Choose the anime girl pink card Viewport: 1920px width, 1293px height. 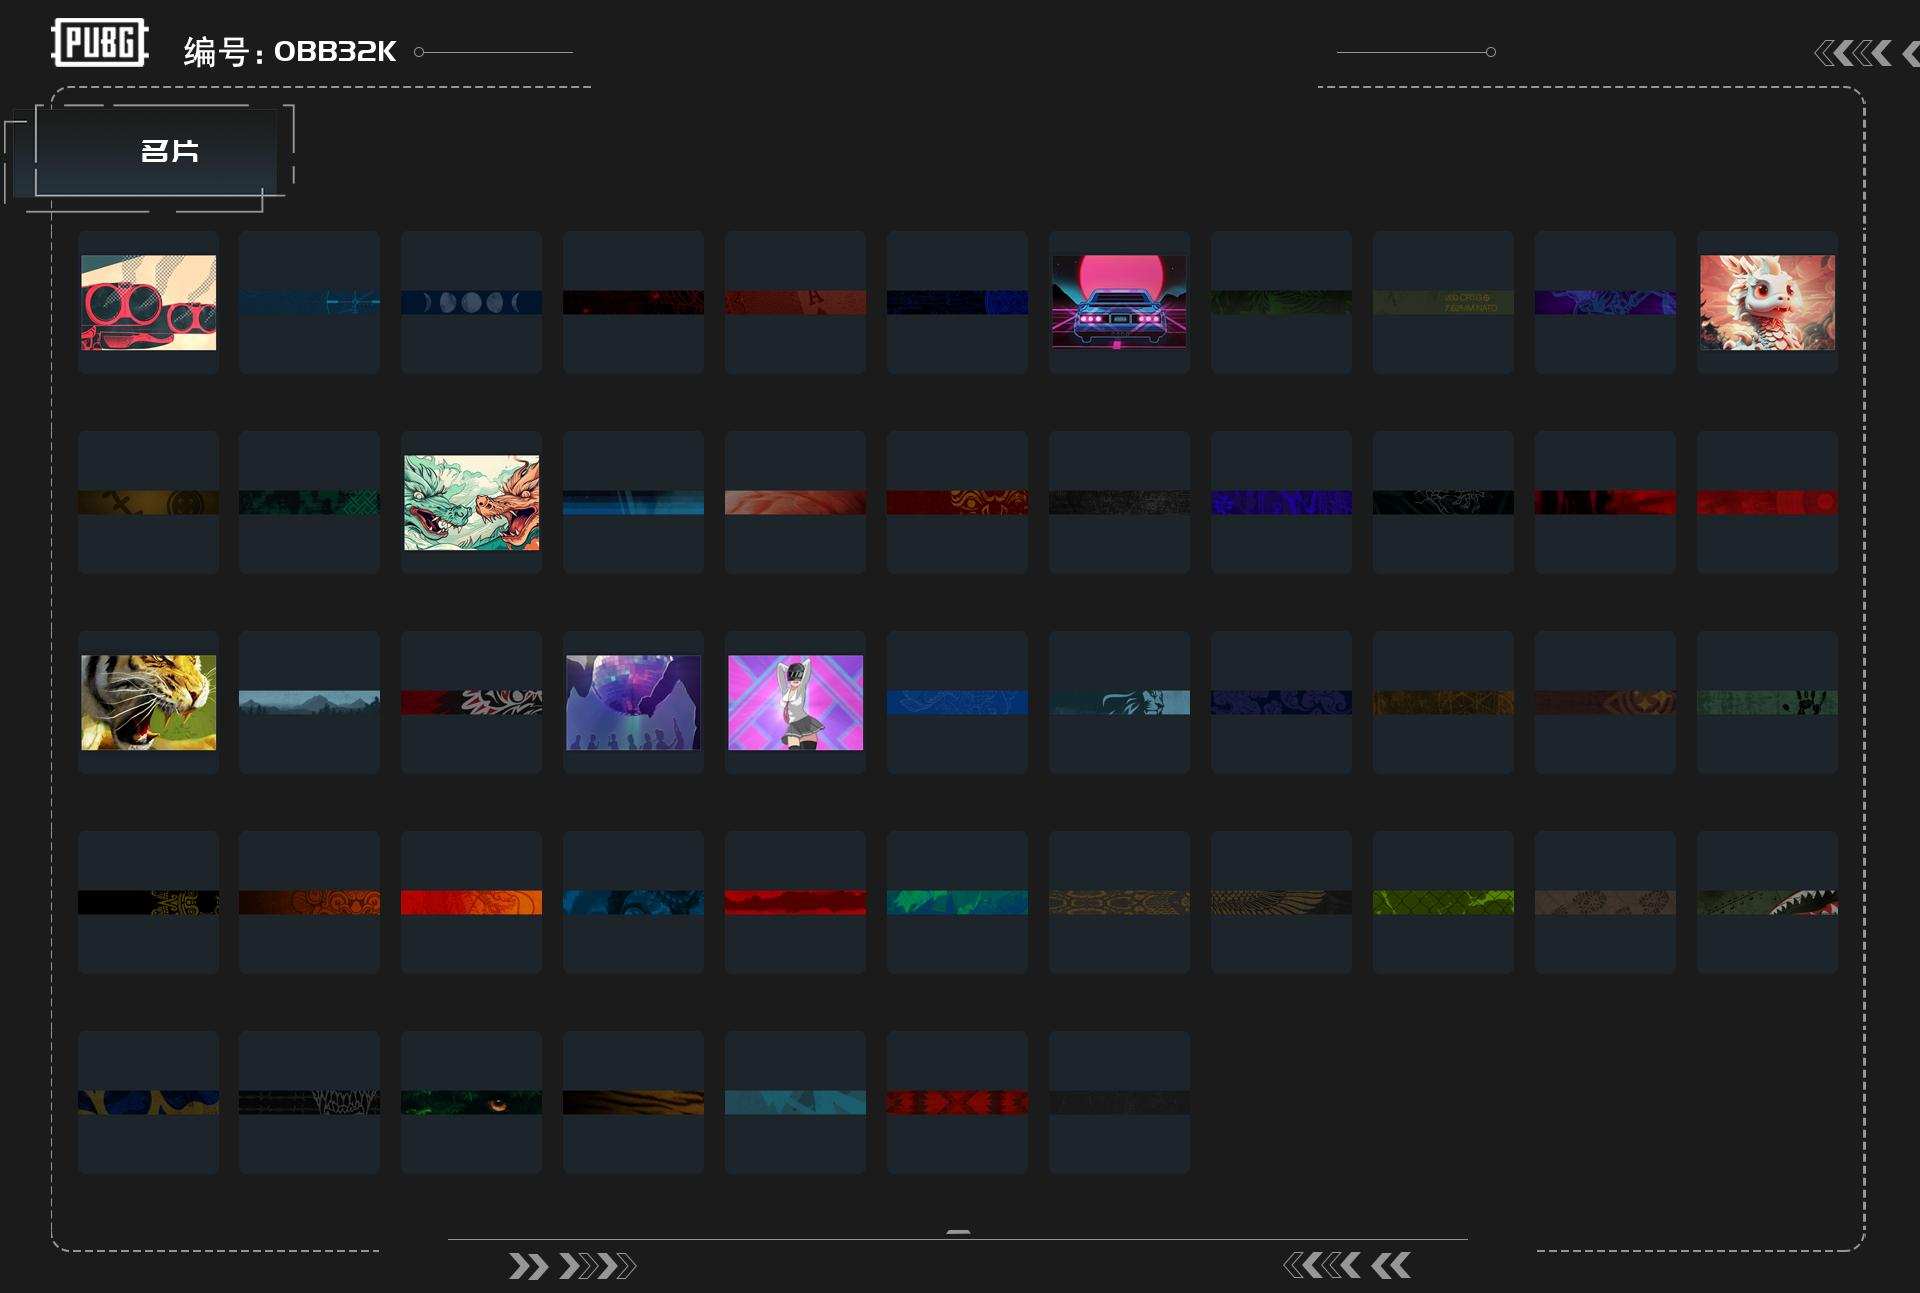point(795,702)
